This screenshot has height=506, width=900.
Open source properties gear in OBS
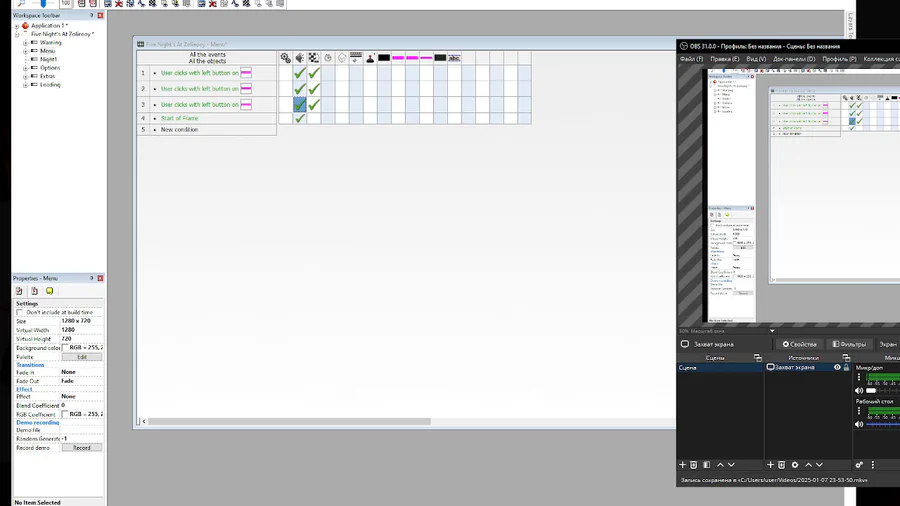point(795,465)
